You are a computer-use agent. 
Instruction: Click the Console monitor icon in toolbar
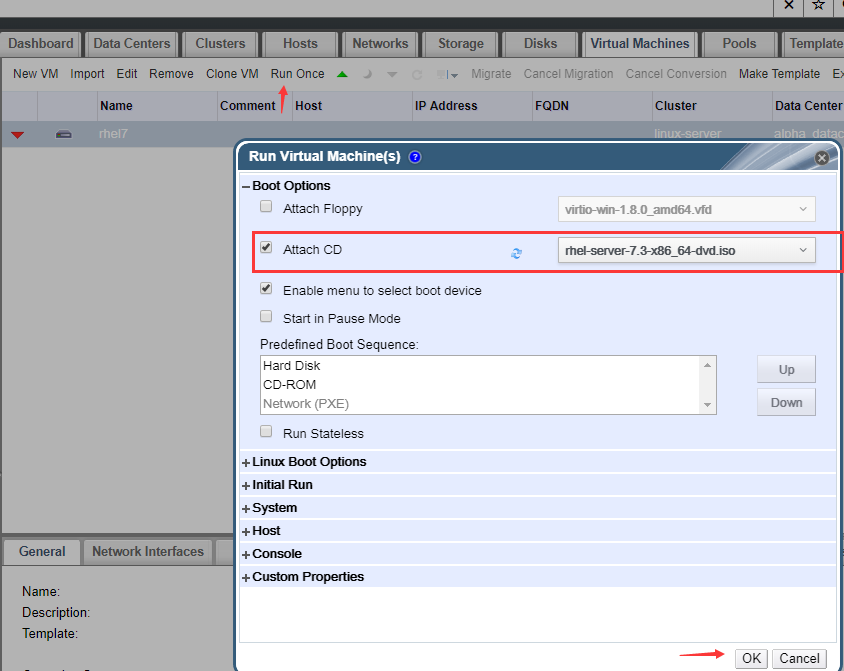tap(442, 74)
